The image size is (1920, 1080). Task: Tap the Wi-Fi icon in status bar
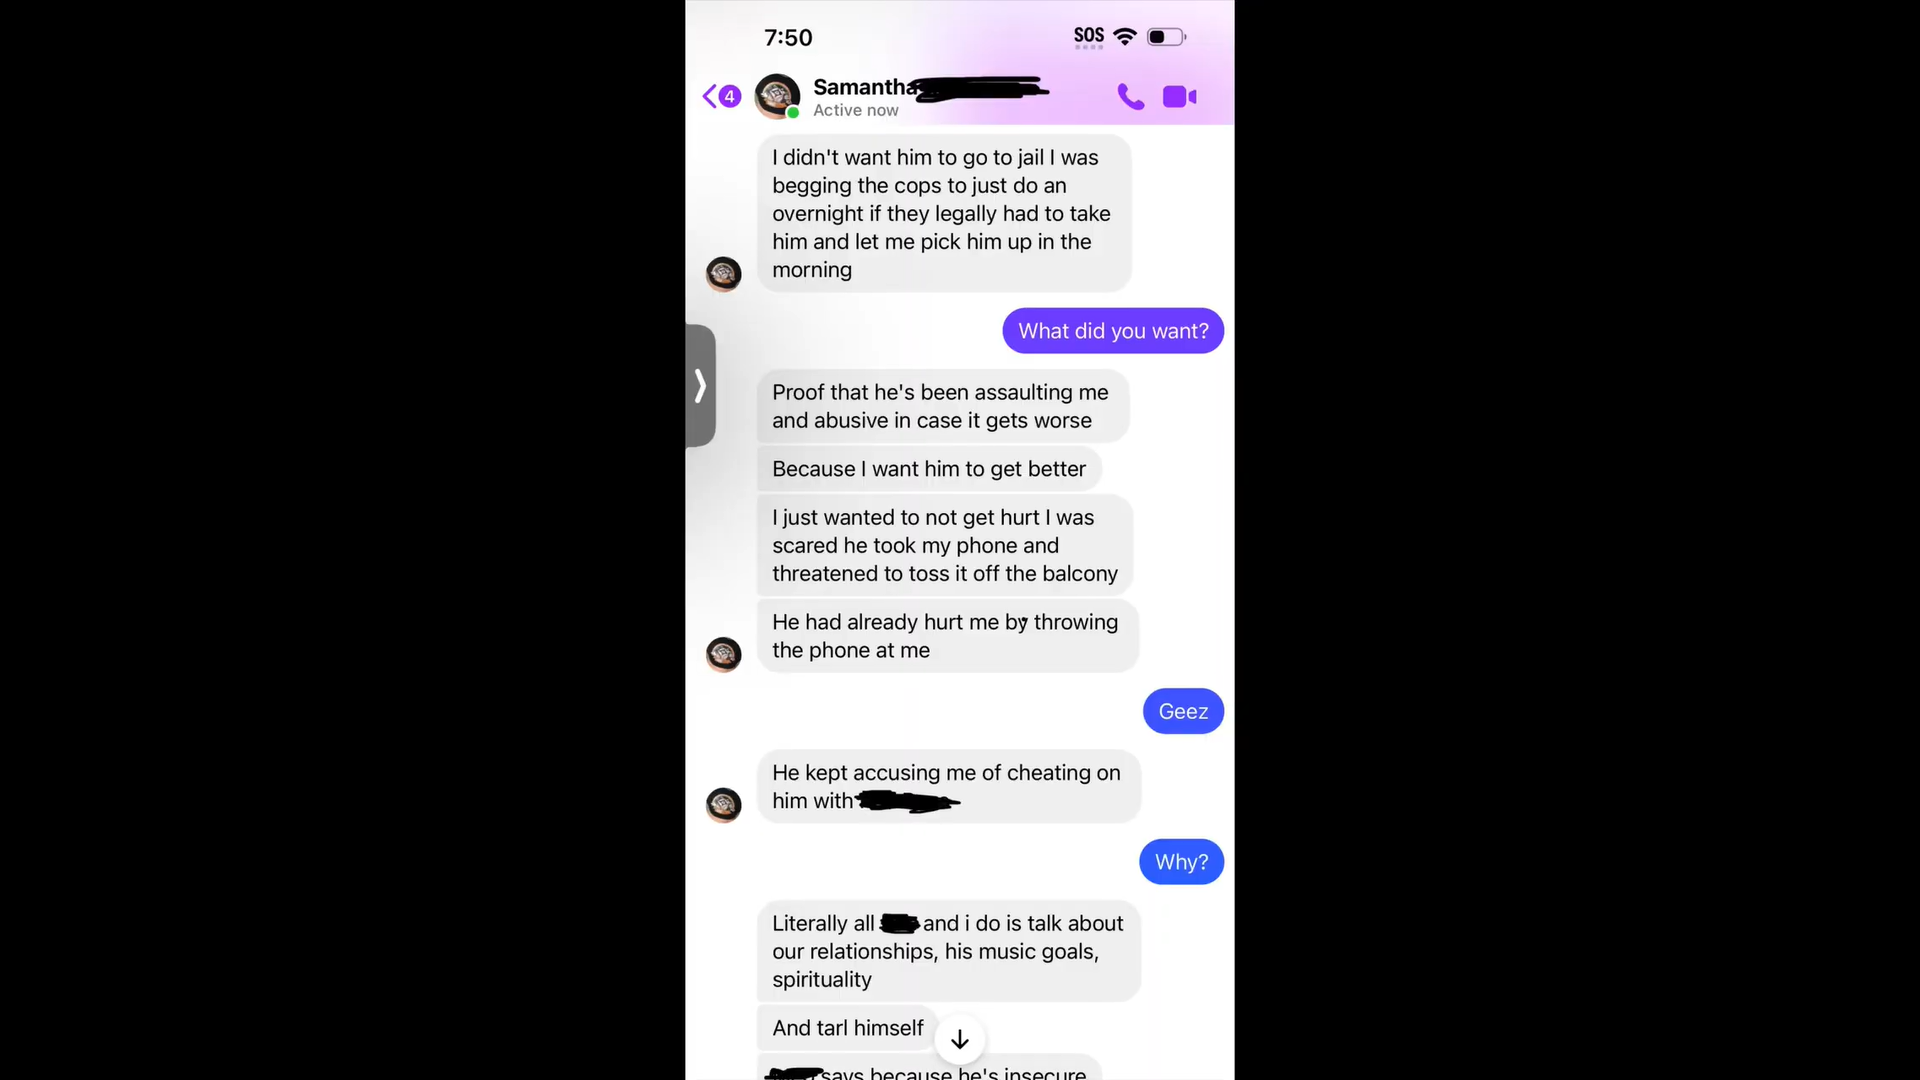click(x=1125, y=37)
